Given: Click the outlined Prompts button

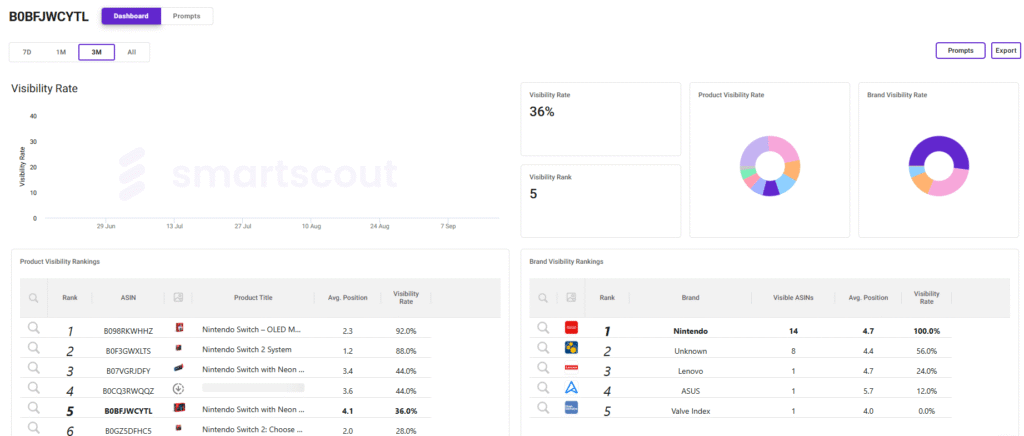Looking at the screenshot, I should click(x=961, y=50).
